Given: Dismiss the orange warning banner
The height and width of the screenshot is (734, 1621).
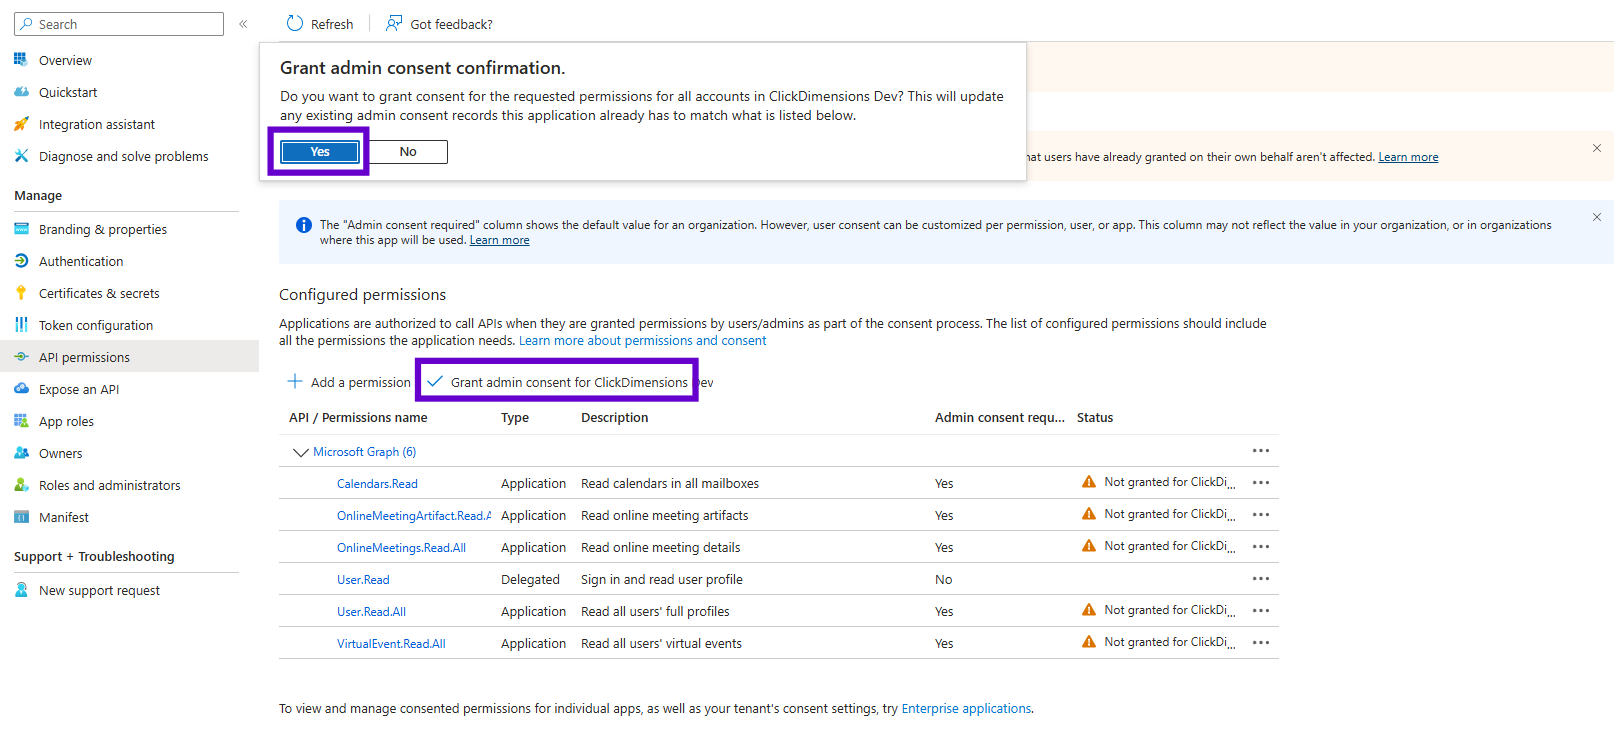Looking at the screenshot, I should point(1597,148).
